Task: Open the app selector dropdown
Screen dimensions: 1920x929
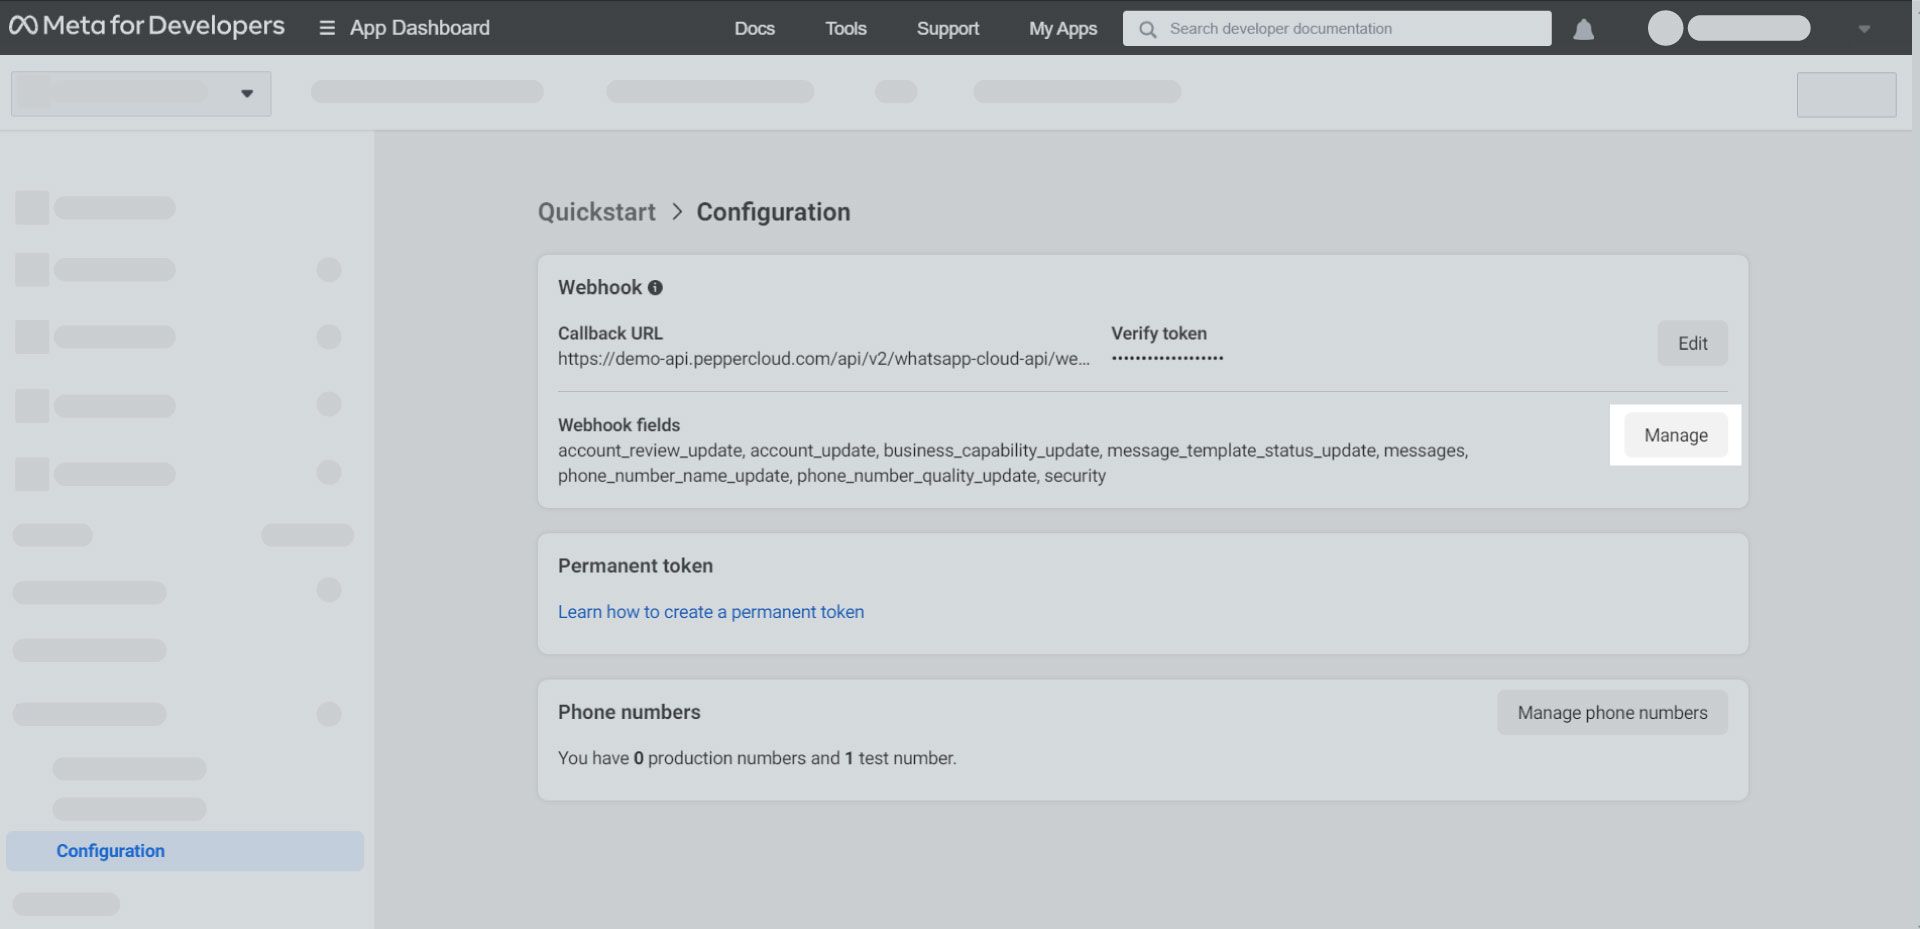Action: click(141, 93)
